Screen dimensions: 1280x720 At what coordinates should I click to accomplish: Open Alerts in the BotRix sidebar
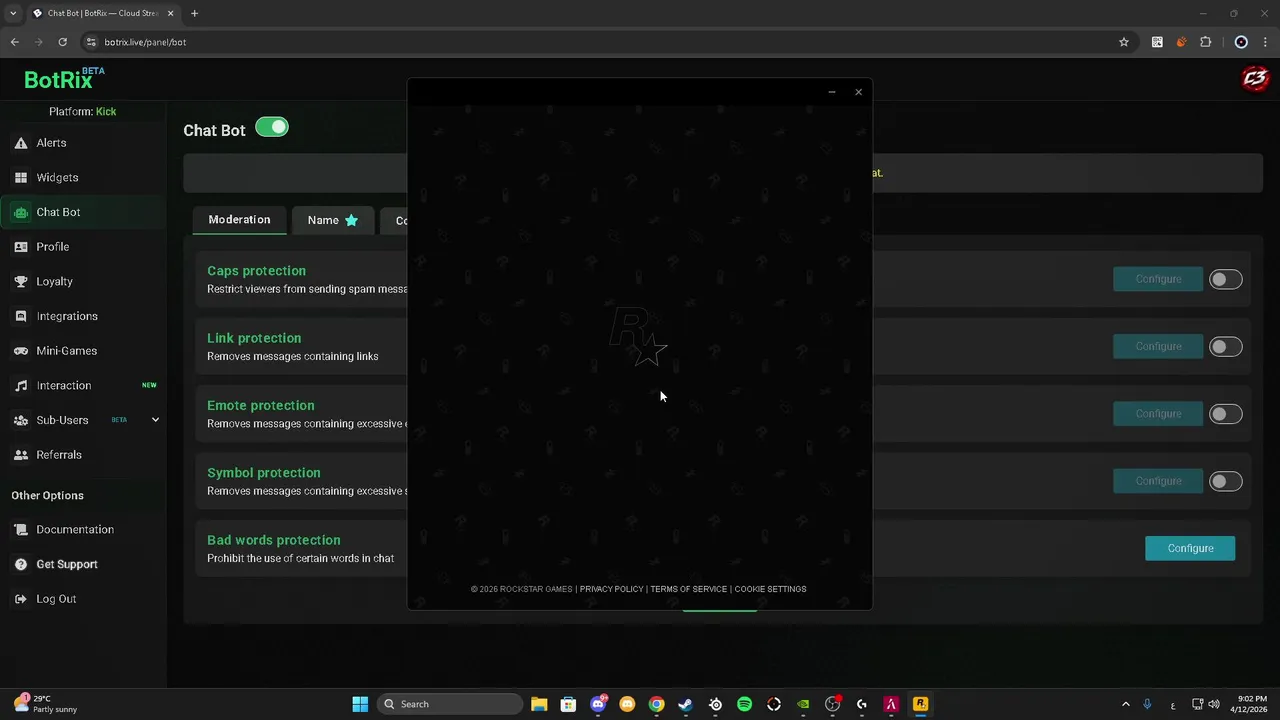click(51, 143)
